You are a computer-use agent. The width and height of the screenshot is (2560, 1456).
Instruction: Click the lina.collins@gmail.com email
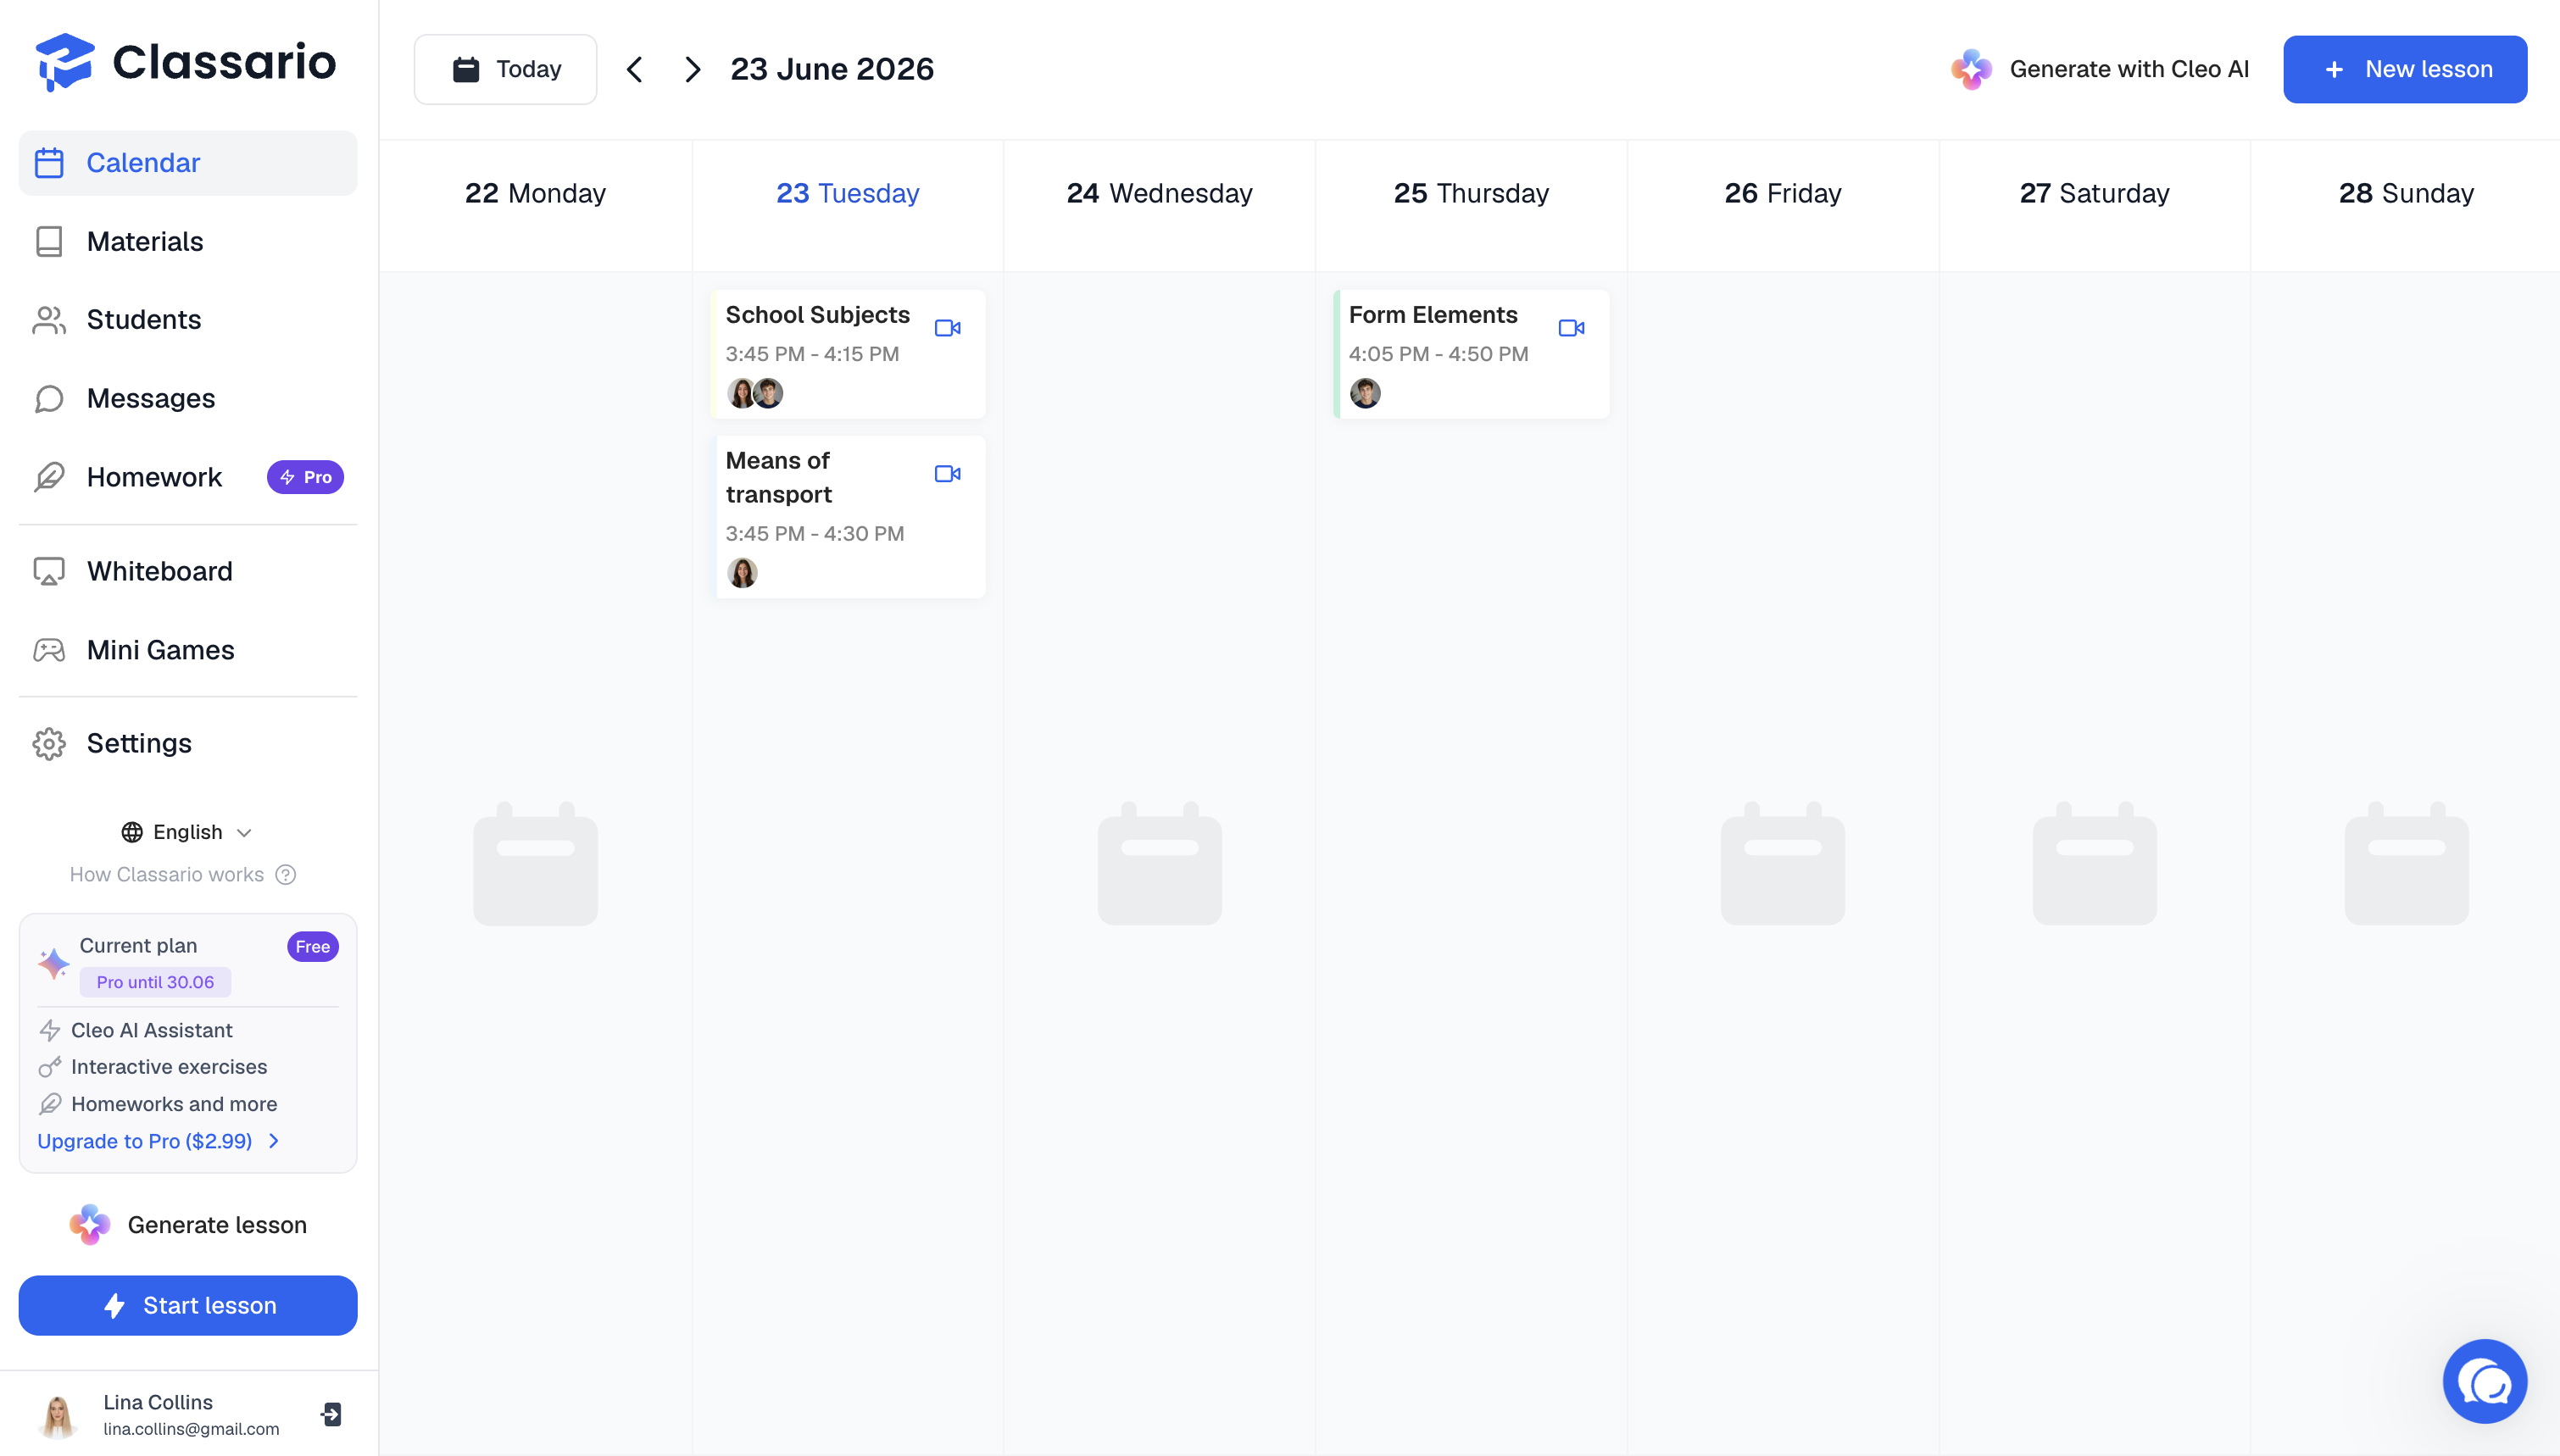(x=191, y=1429)
